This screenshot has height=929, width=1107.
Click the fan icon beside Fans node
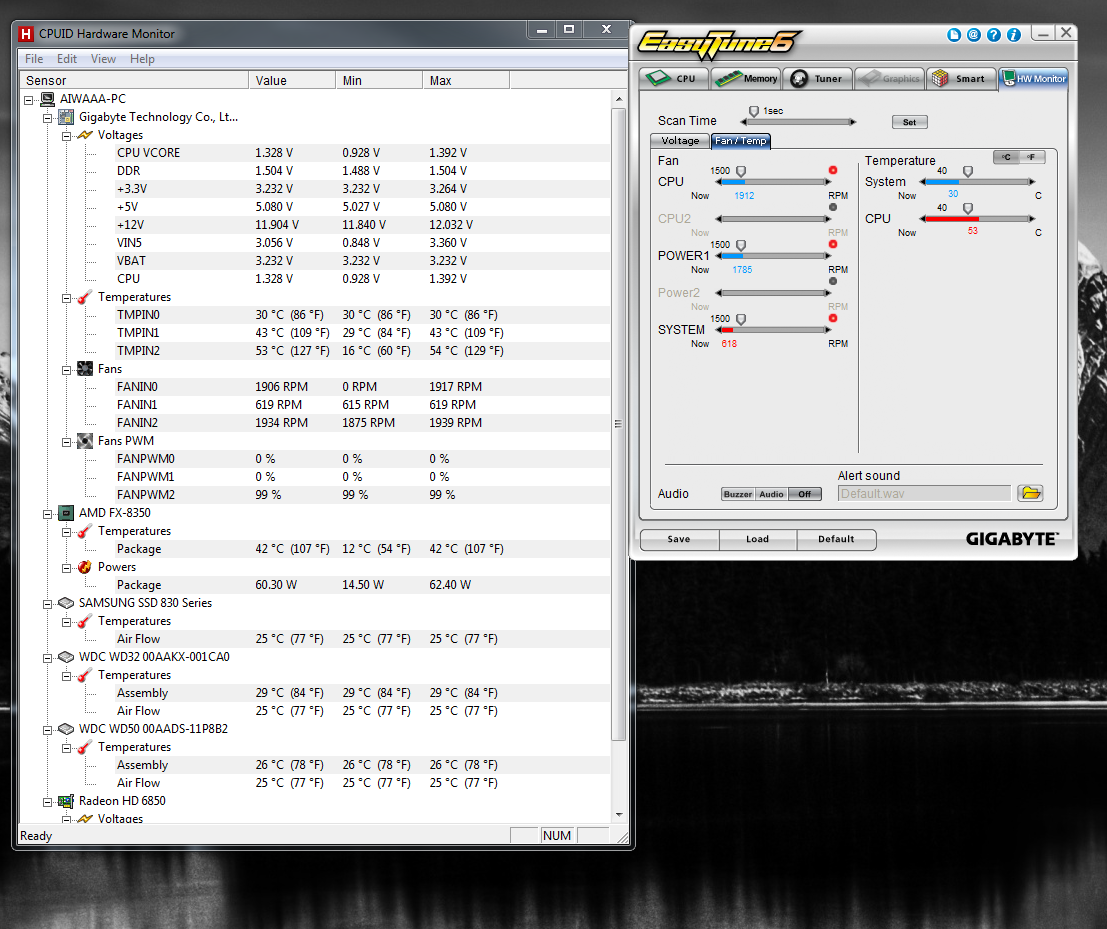[85, 369]
